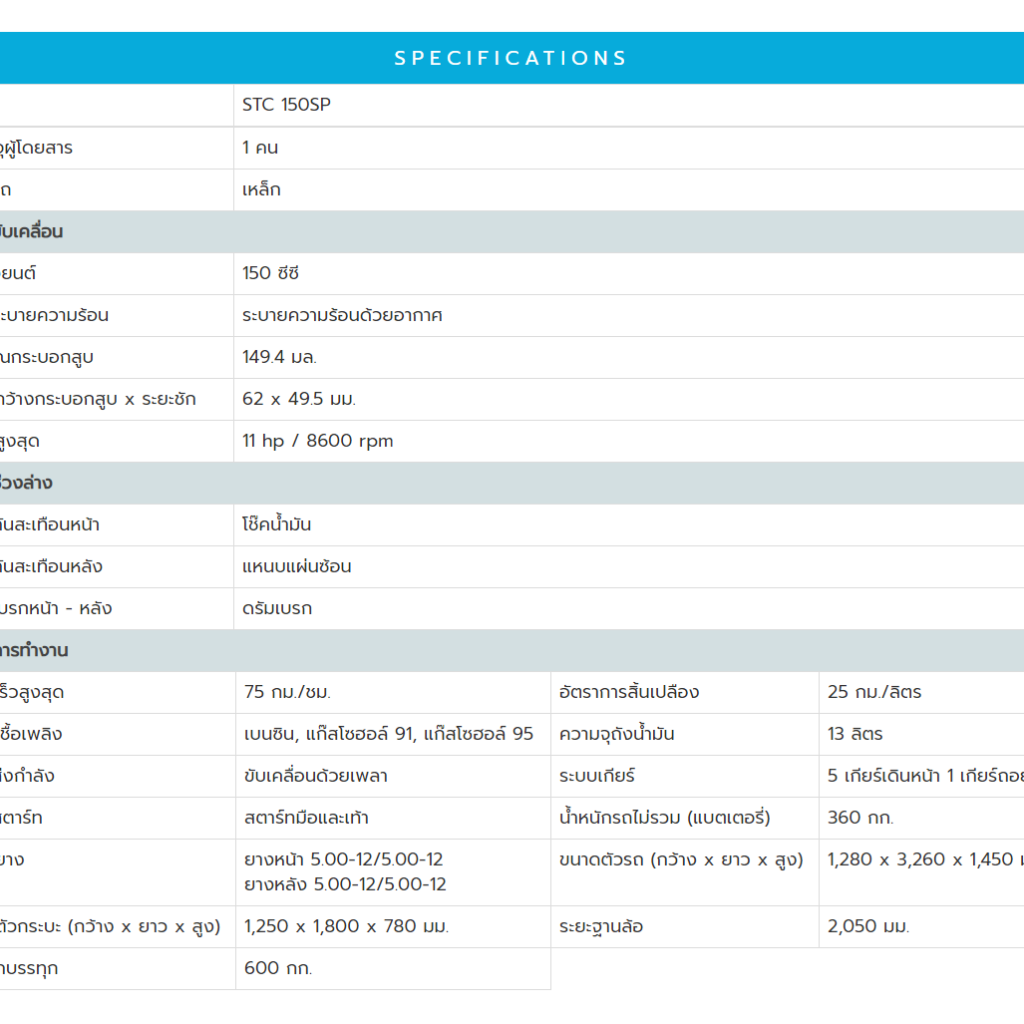1024x1024 pixels.
Task: Click the rear suspension value "แหนบแผ่นซ้อน"
Action: pos(296,566)
